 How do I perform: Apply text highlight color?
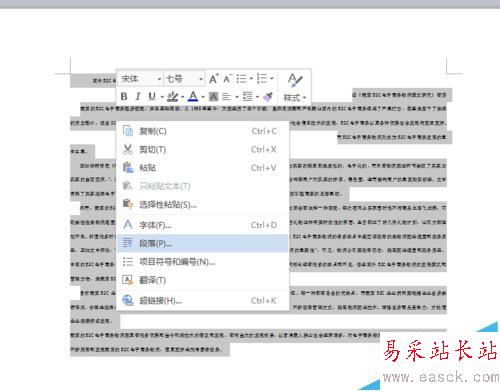pos(173,97)
